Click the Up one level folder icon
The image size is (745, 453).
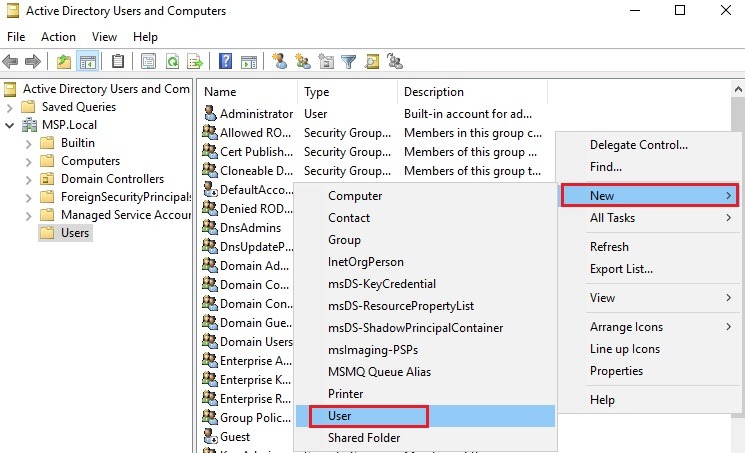(x=64, y=61)
